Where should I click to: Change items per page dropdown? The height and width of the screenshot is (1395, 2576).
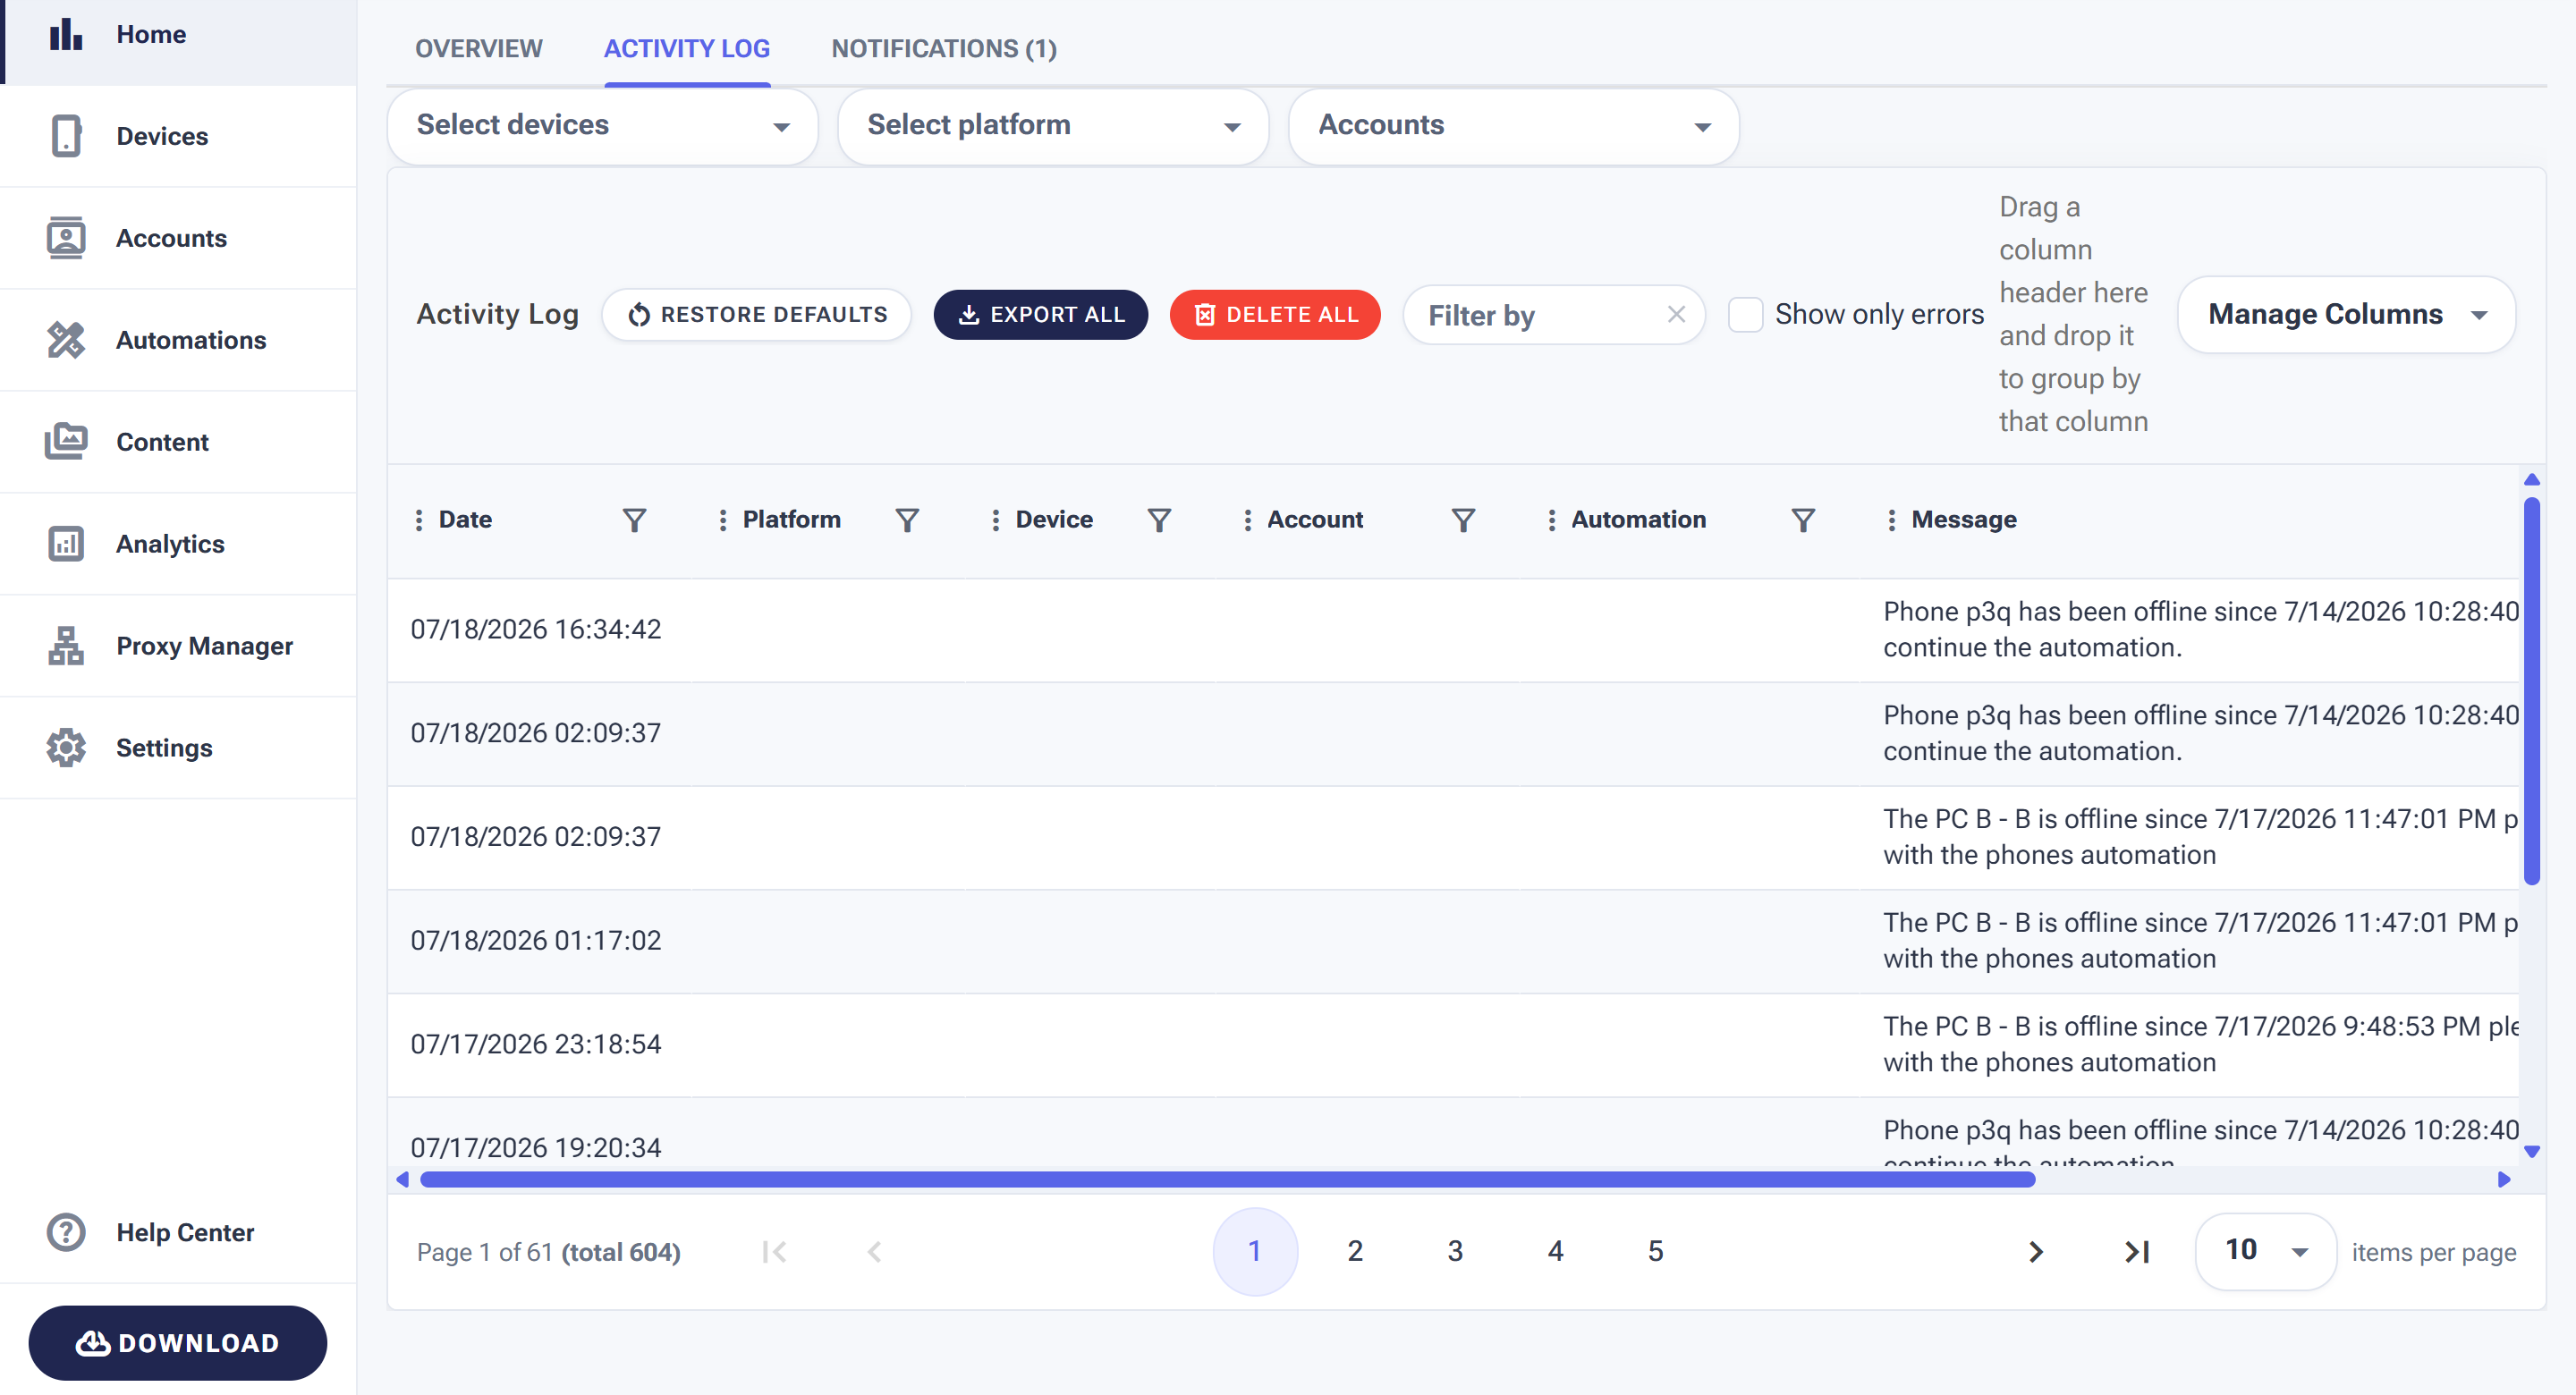(2265, 1251)
